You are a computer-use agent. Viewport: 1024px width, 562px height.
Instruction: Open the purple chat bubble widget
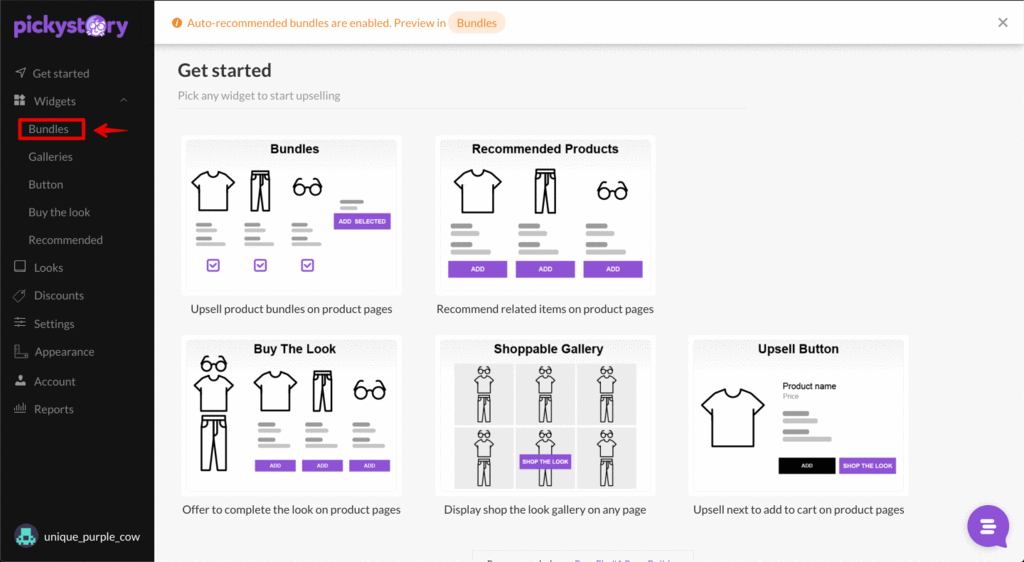(x=988, y=526)
